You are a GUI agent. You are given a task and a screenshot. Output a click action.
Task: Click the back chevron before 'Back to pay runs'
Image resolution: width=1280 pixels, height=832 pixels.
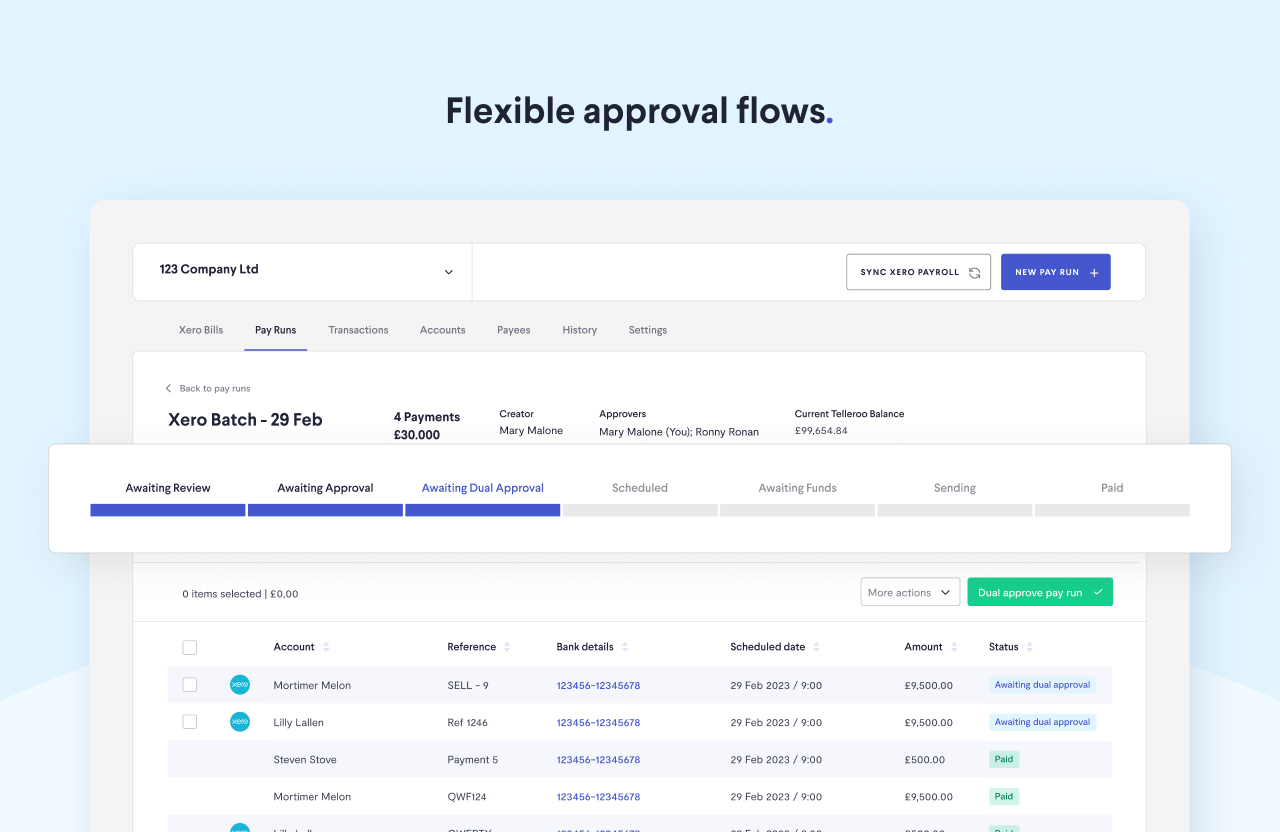click(168, 388)
